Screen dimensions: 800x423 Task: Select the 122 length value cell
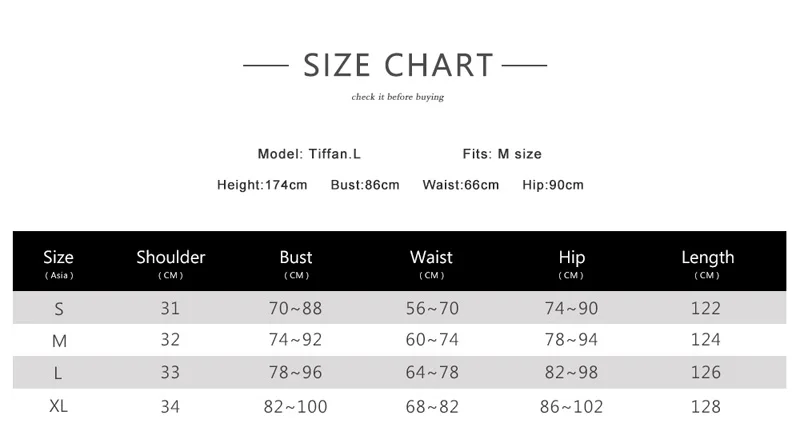(706, 309)
